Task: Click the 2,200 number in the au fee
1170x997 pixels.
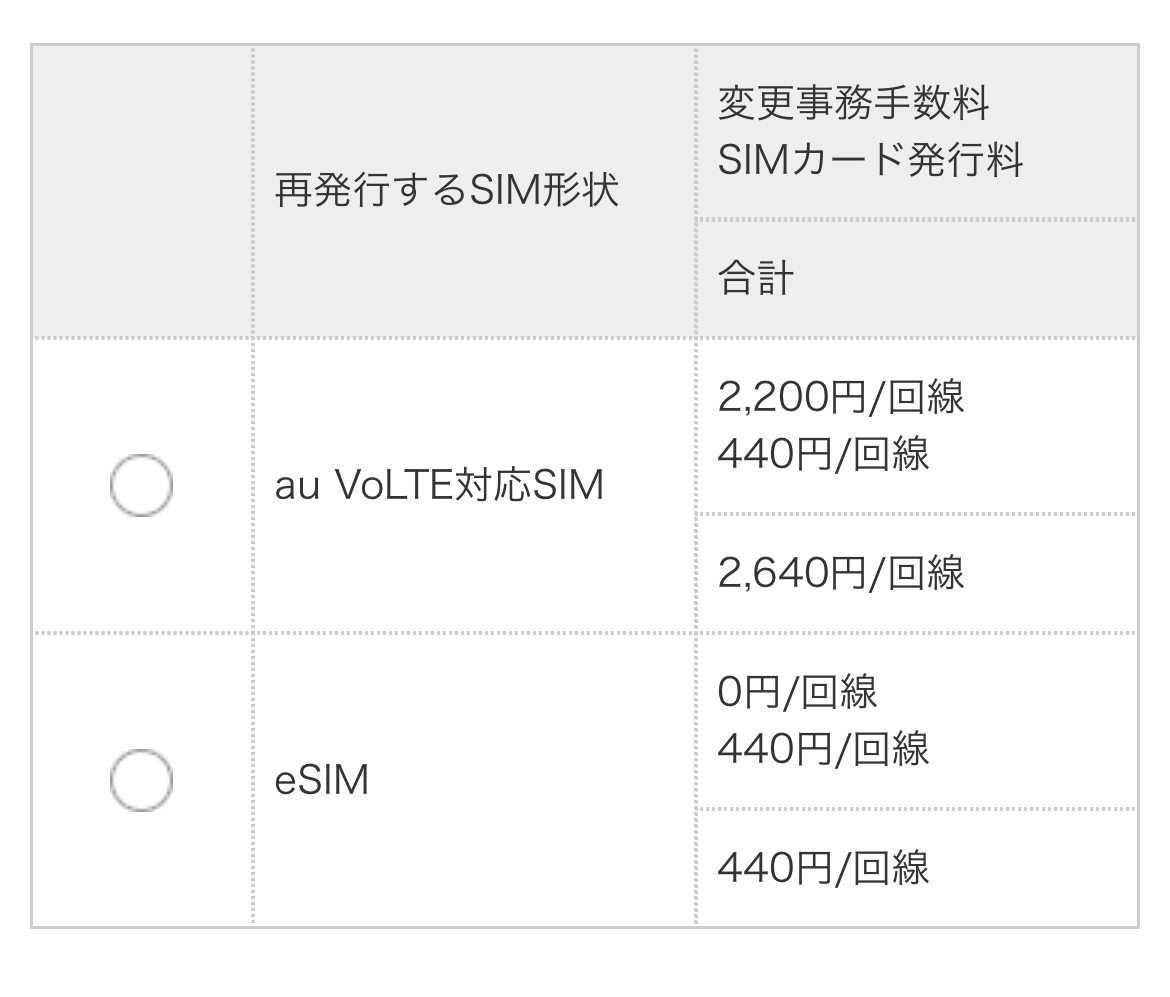Action: tap(773, 397)
